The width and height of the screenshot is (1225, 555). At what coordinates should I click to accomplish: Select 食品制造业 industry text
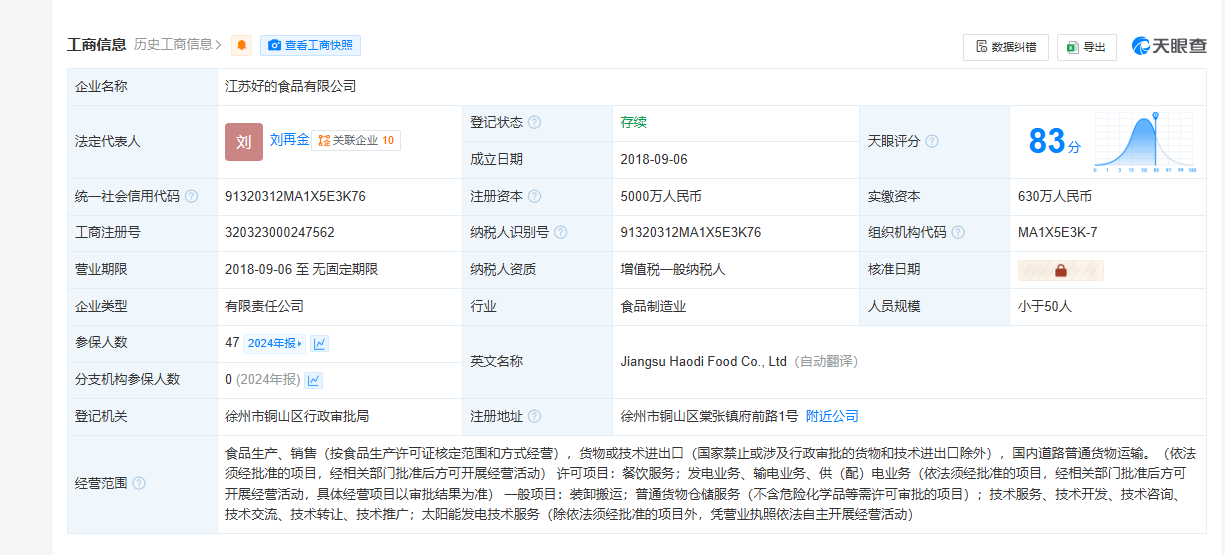(x=653, y=307)
